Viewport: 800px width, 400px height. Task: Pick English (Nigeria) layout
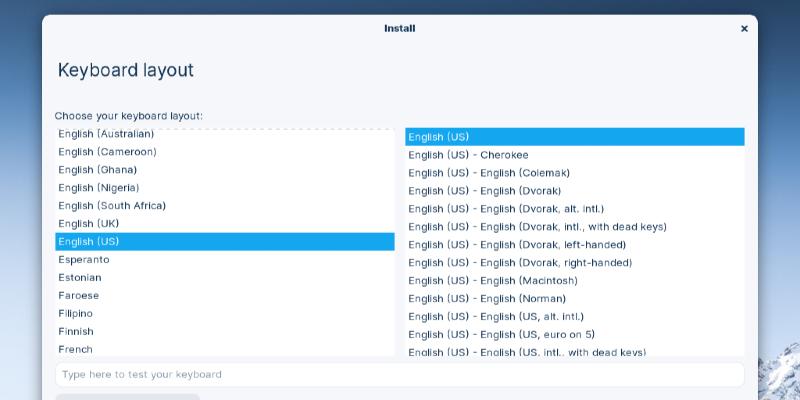tap(98, 188)
